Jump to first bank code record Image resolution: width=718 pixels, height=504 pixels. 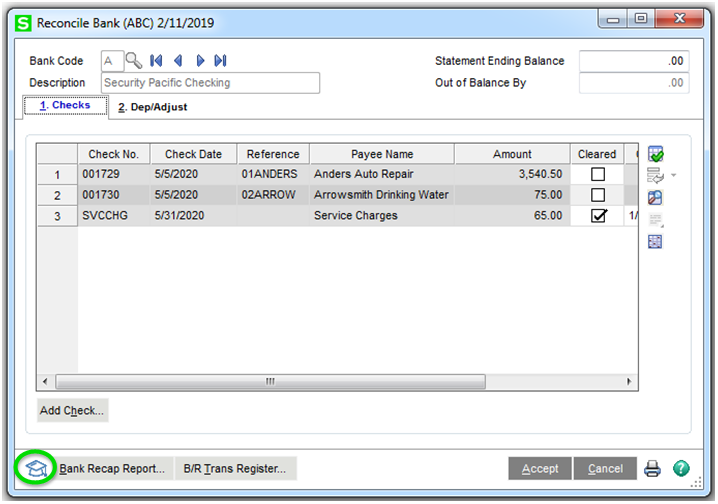[156, 61]
